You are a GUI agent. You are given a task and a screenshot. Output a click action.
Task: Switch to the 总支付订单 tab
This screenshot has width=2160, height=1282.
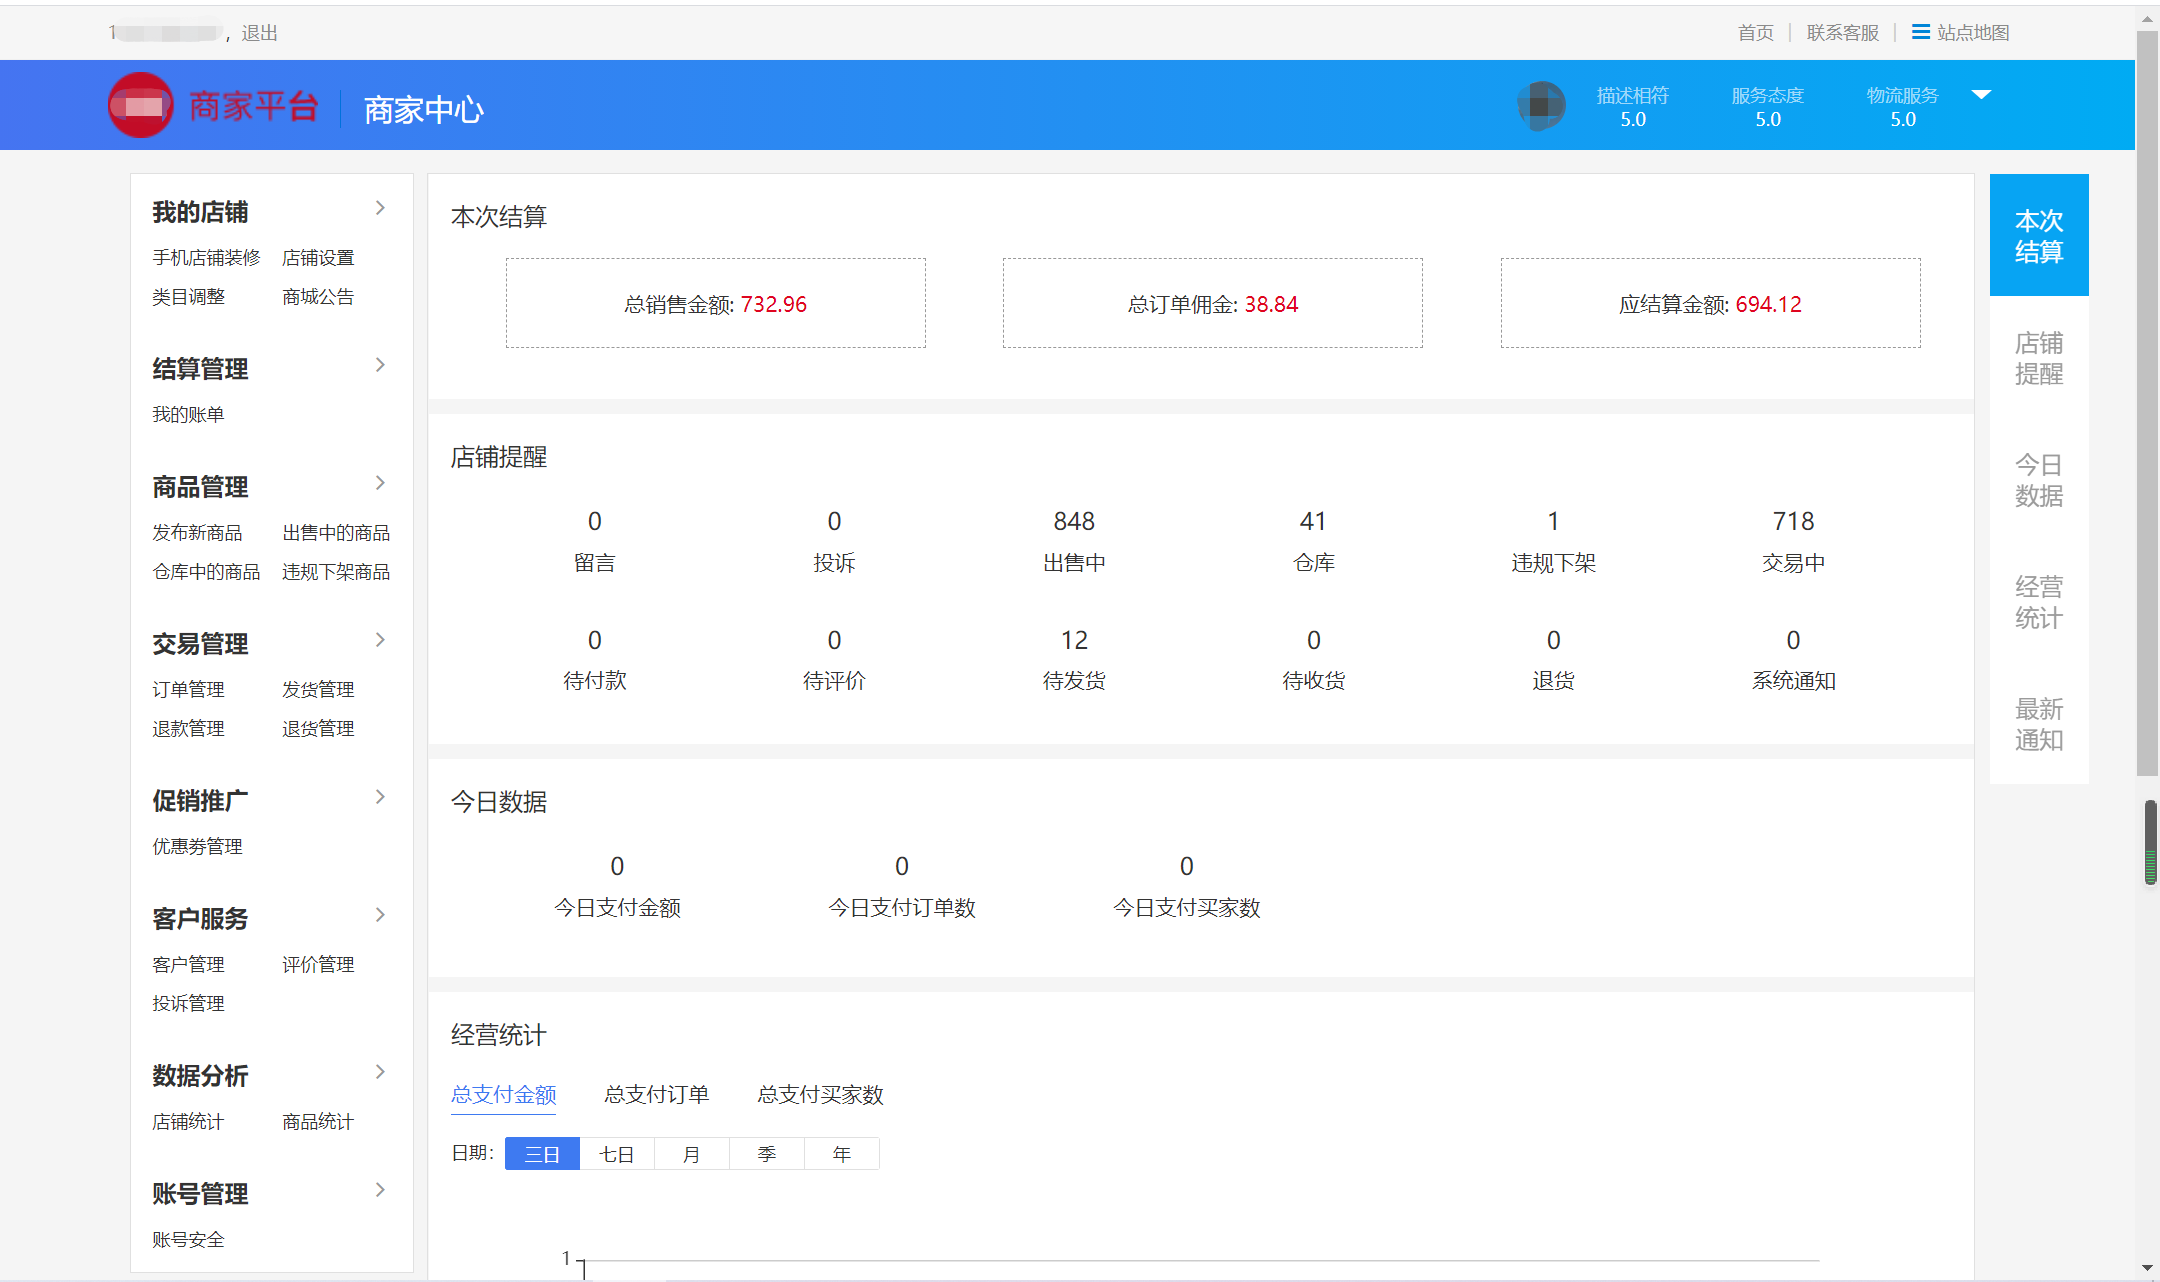click(657, 1095)
